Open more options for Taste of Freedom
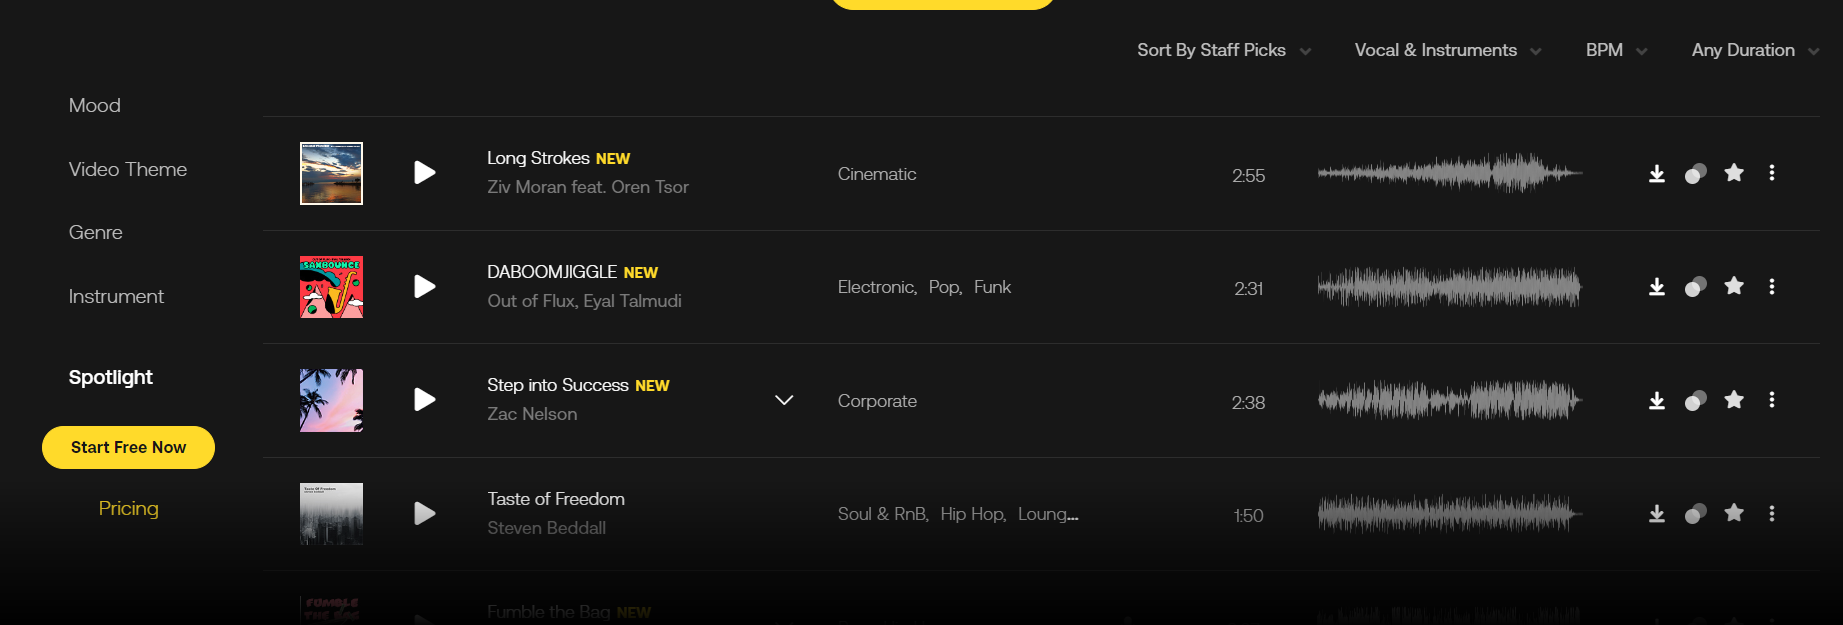This screenshot has width=1843, height=625. tap(1772, 514)
